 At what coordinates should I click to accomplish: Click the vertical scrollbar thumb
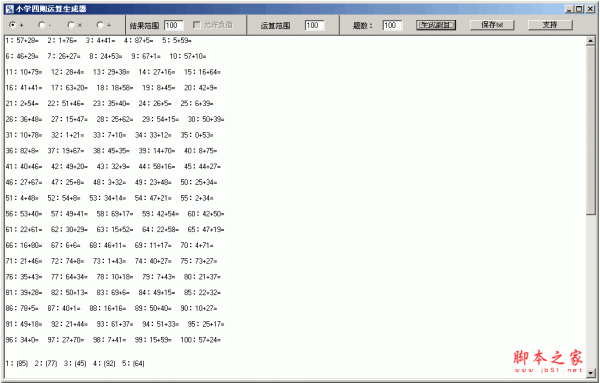(x=590, y=130)
